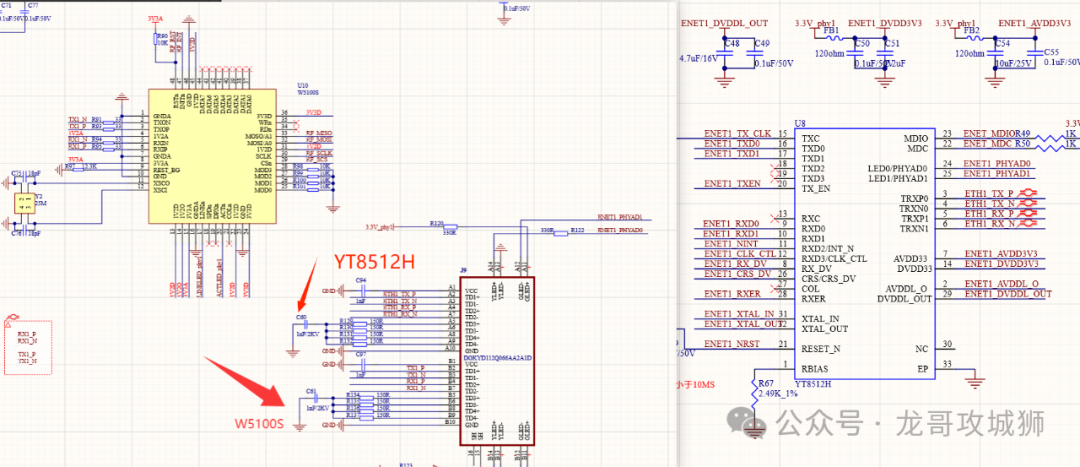Select ETH1_TX_P label at U8 pin 3
The image size is (1080, 467).
[989, 194]
